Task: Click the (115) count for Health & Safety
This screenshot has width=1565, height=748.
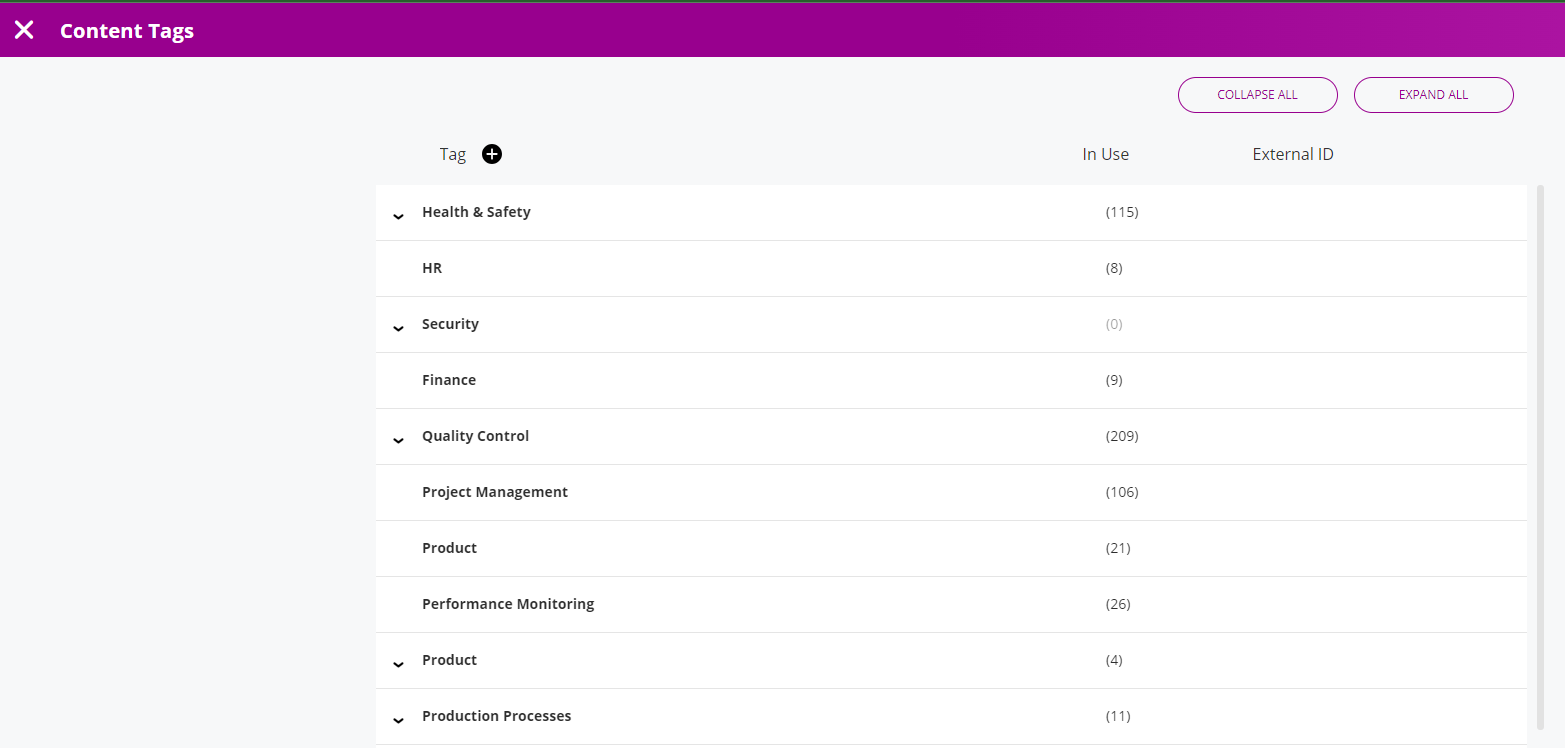Action: tap(1122, 212)
